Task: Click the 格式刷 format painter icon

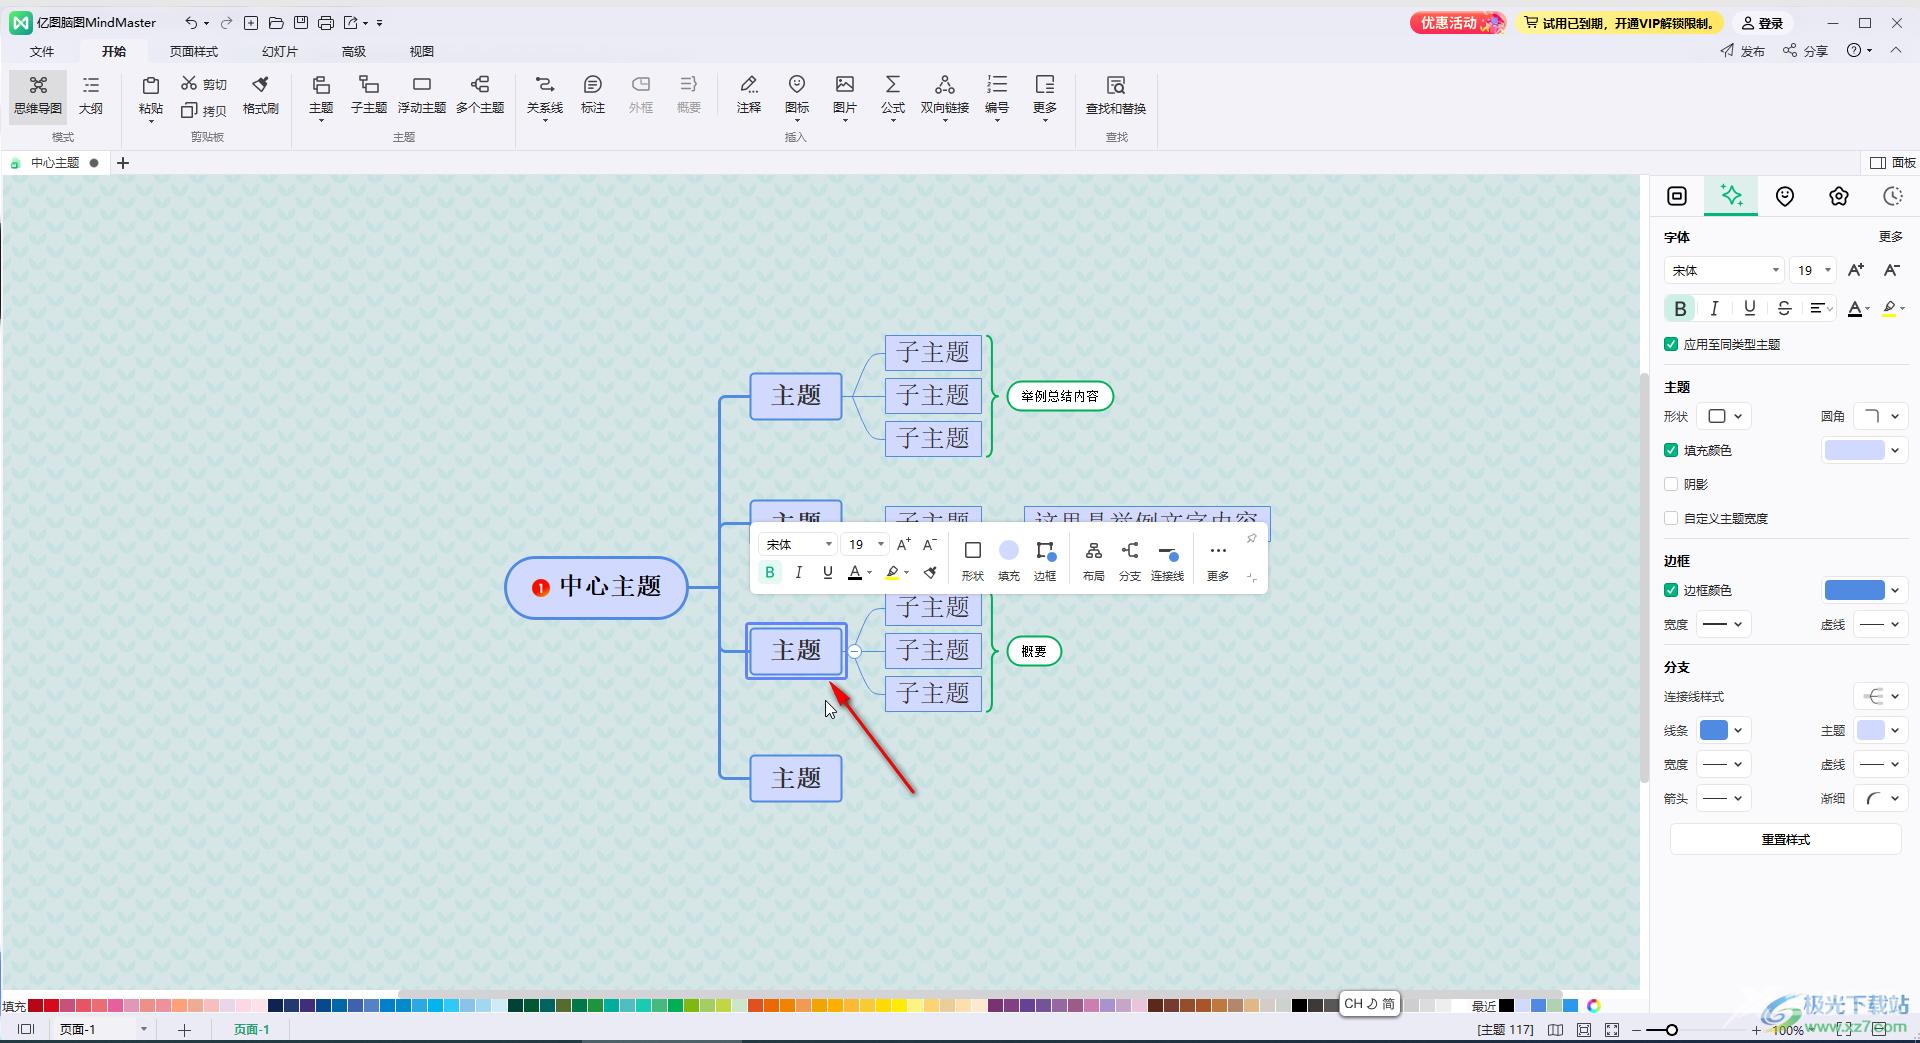Action: (x=260, y=96)
